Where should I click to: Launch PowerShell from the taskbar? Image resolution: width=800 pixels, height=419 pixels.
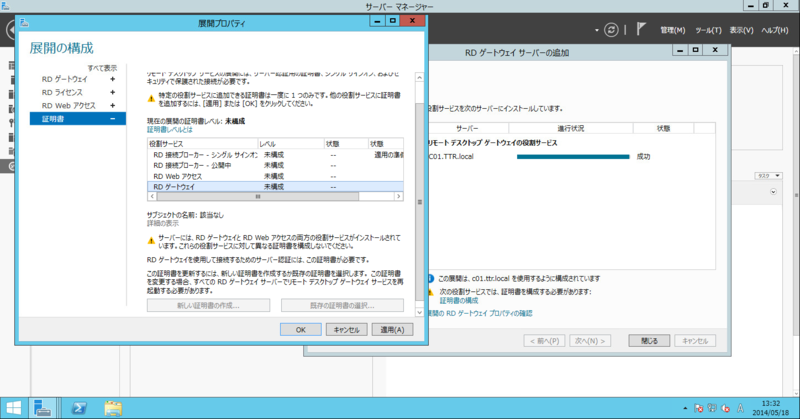[79, 408]
